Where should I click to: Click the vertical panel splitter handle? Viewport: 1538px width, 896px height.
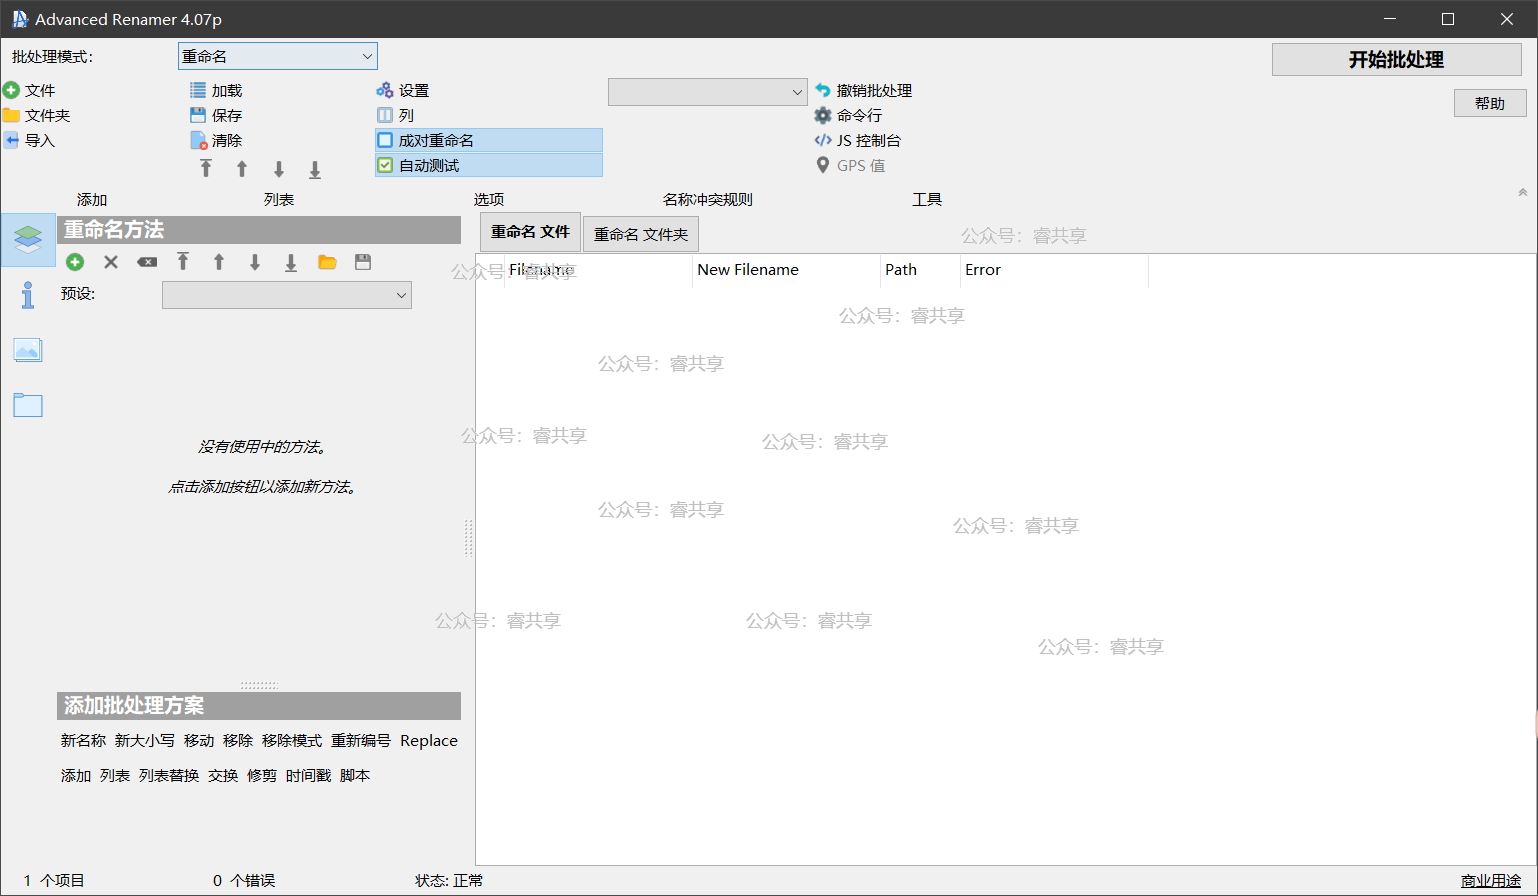[469, 538]
